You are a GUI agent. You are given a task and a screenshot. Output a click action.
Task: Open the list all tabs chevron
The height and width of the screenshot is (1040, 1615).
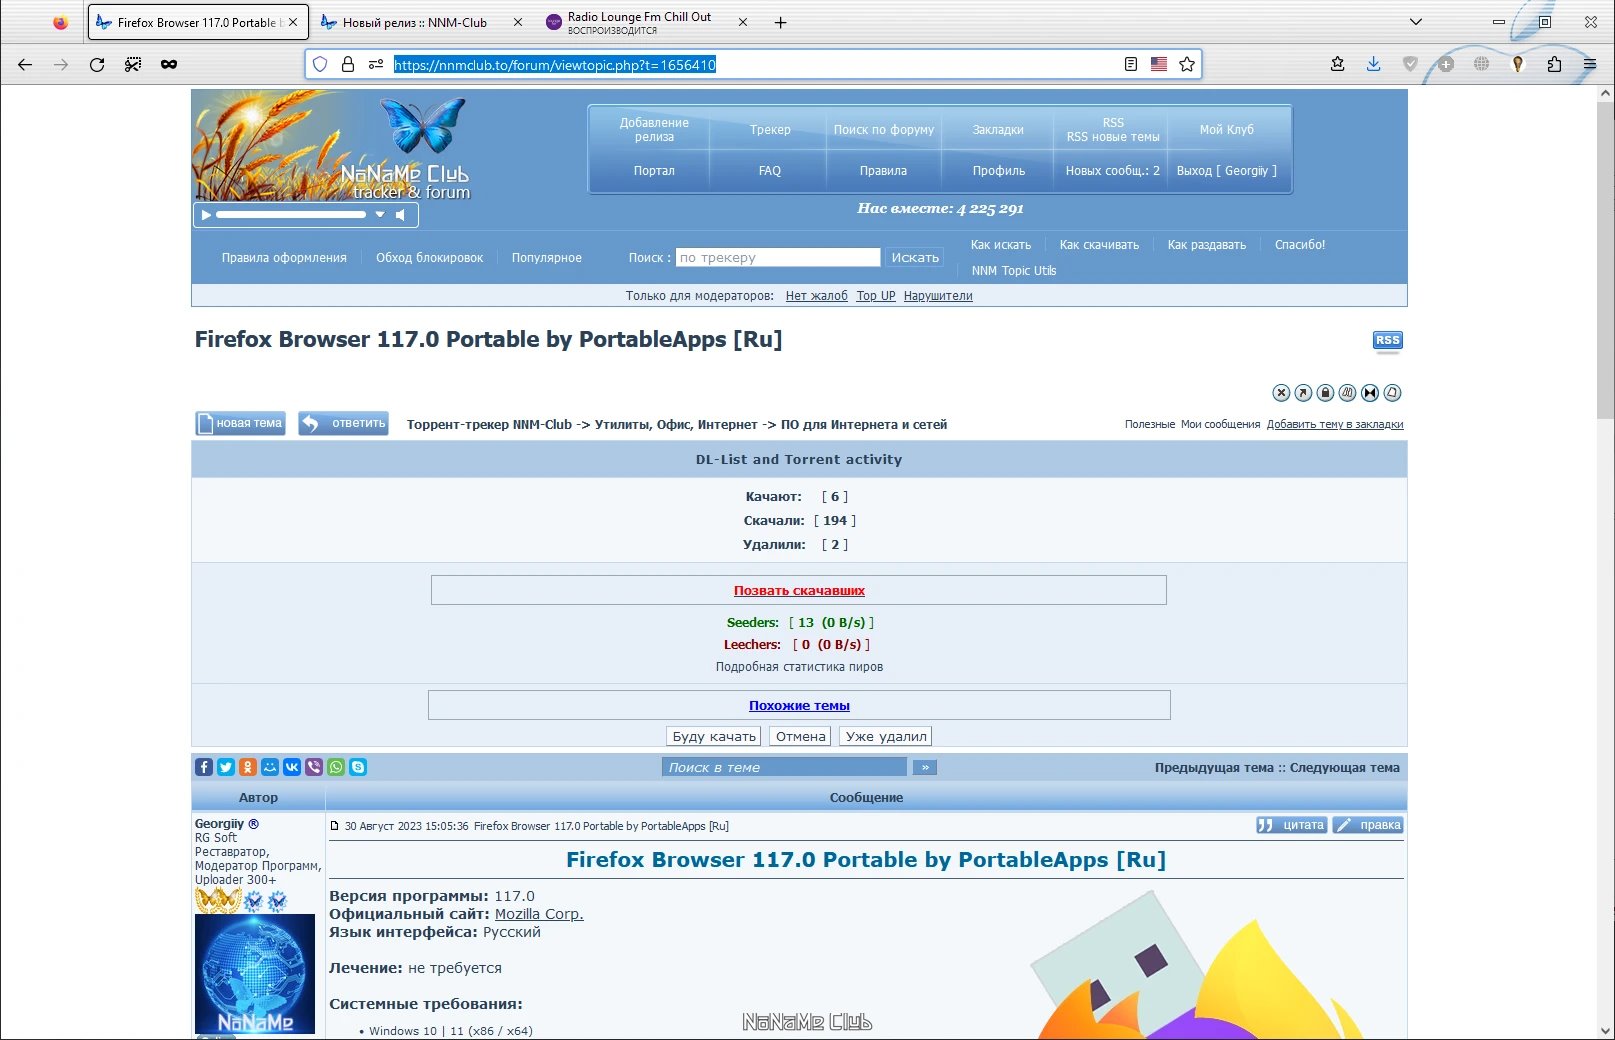pos(1415,22)
